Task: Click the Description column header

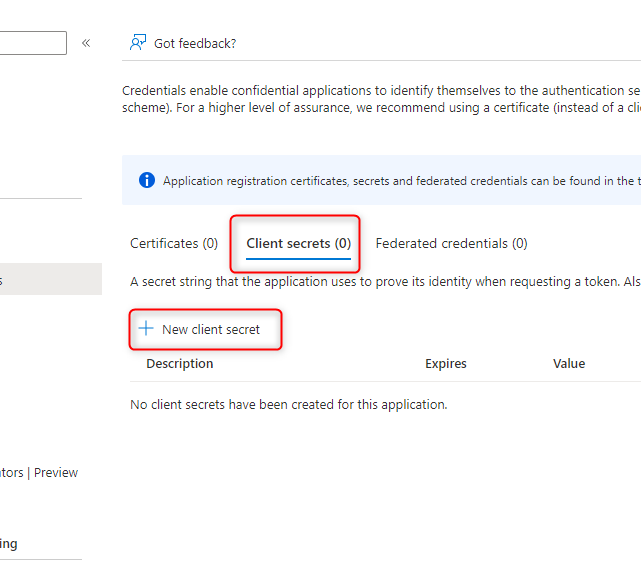Action: (x=180, y=363)
